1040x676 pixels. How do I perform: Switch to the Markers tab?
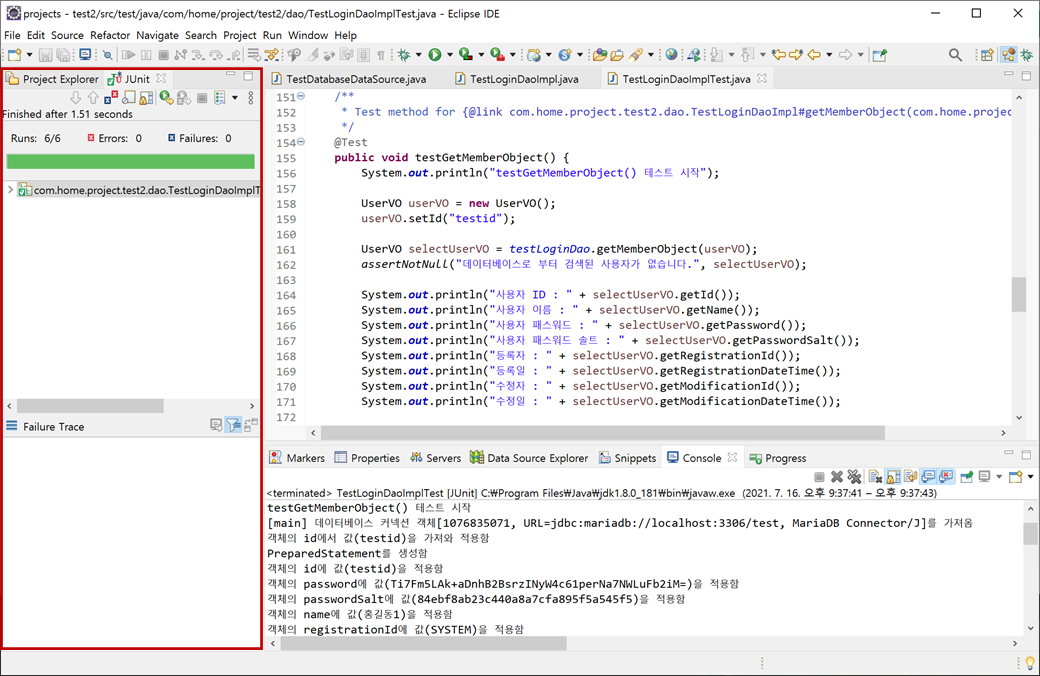click(297, 458)
